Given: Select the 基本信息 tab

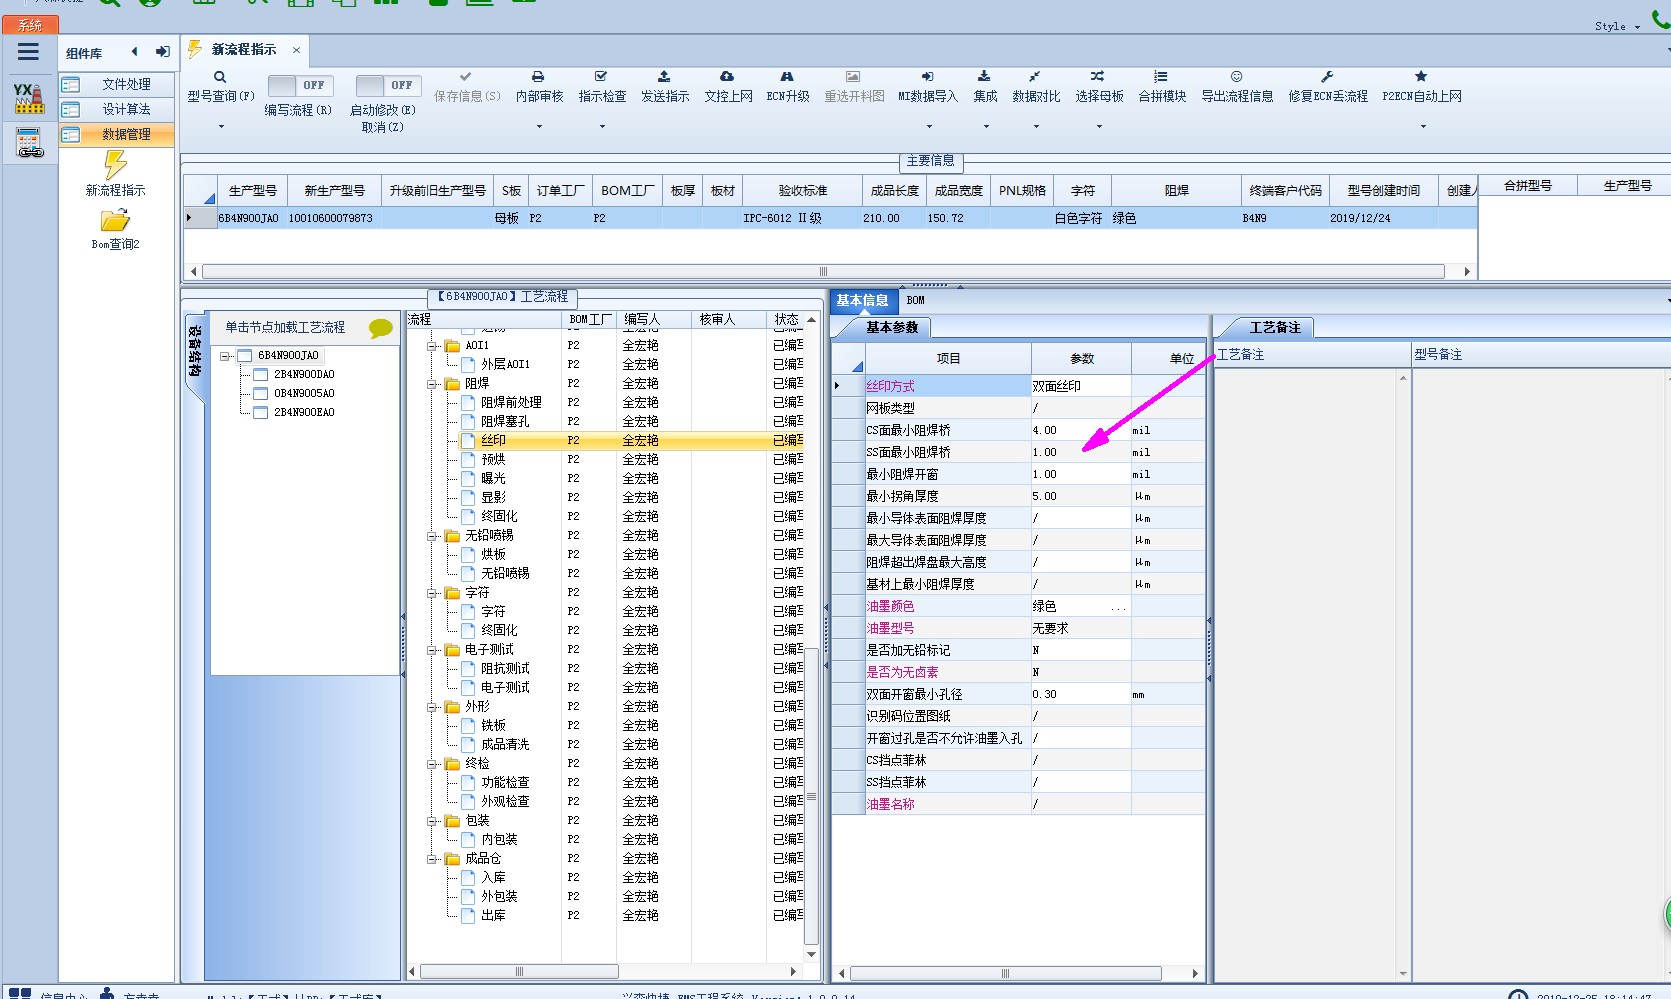Looking at the screenshot, I should (x=862, y=300).
